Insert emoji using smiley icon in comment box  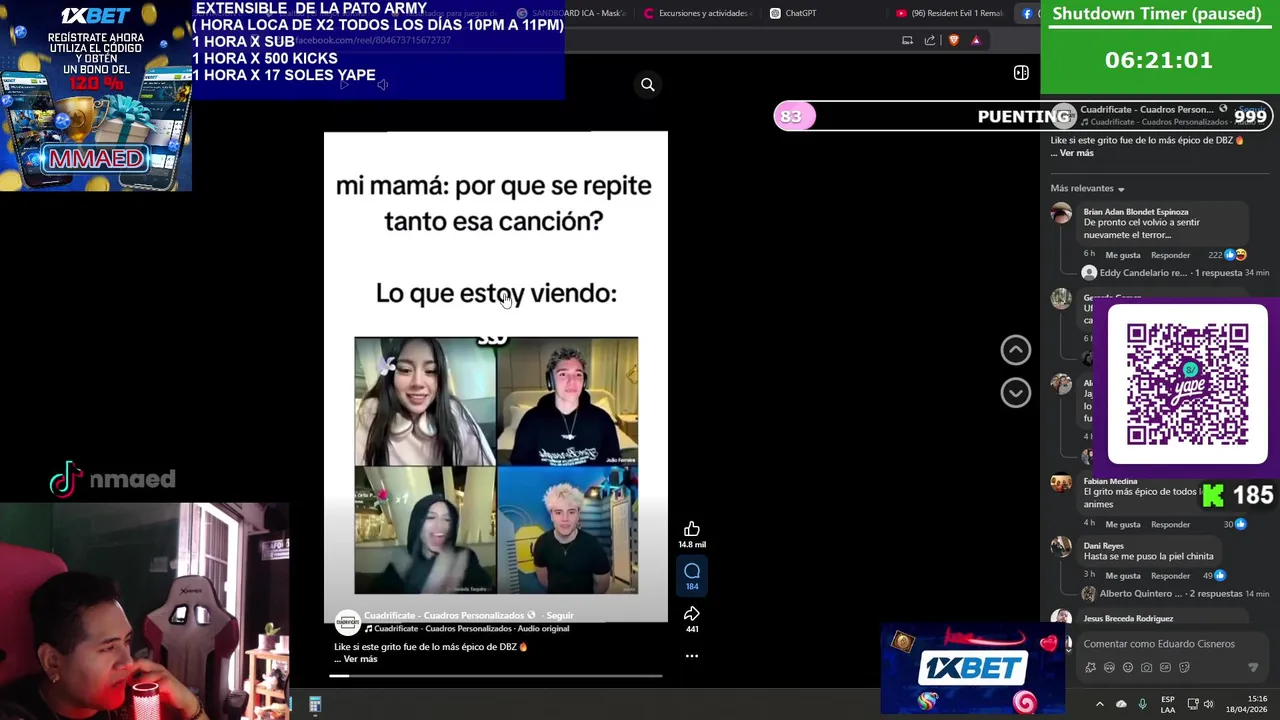coord(1128,667)
